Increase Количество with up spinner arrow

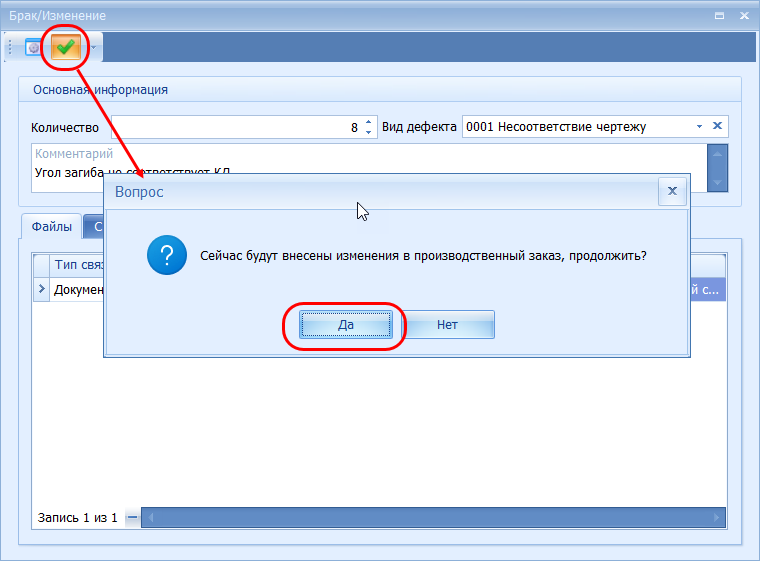pyautogui.click(x=368, y=122)
